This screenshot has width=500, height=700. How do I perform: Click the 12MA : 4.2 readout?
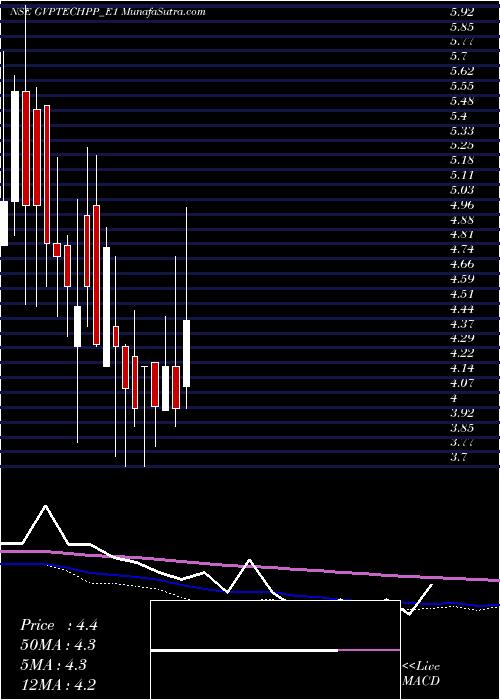(58, 685)
